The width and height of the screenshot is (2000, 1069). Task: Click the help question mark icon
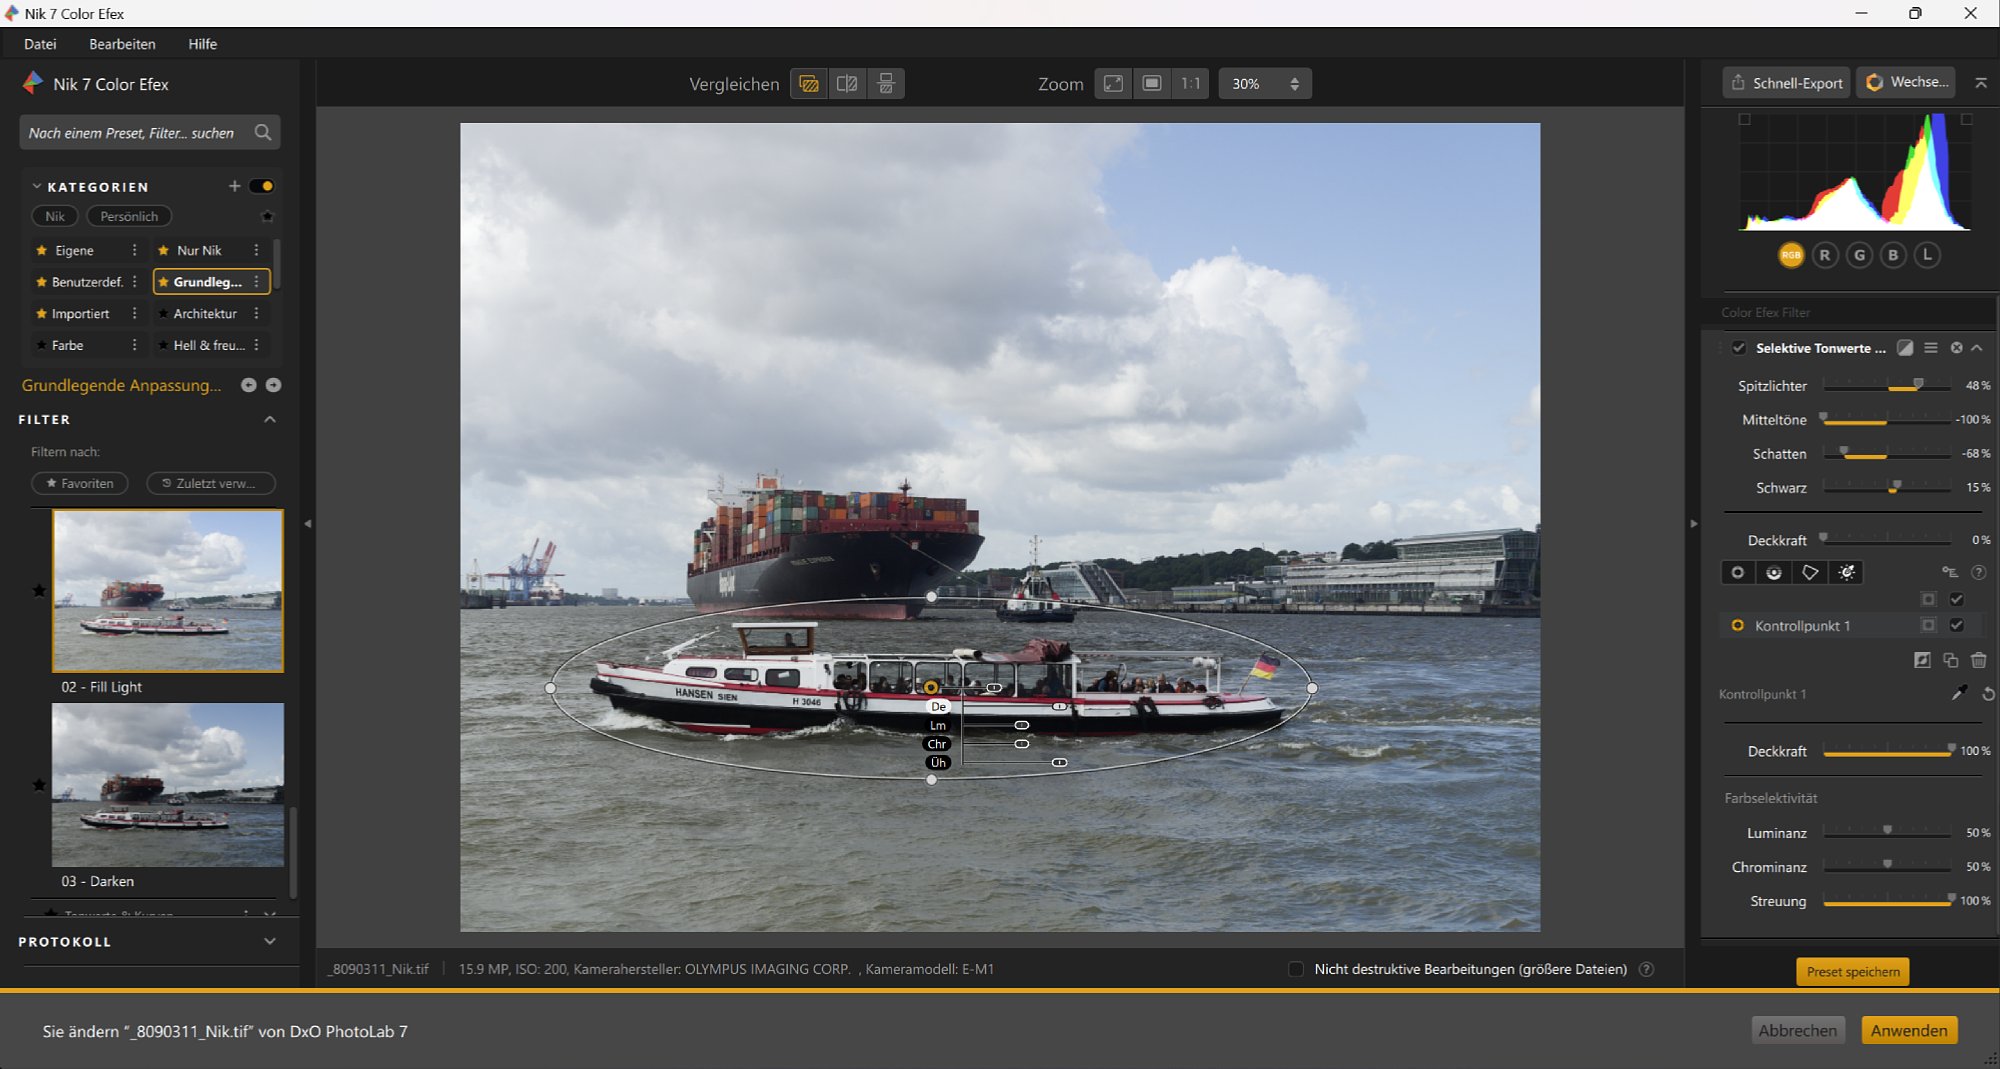[1978, 572]
